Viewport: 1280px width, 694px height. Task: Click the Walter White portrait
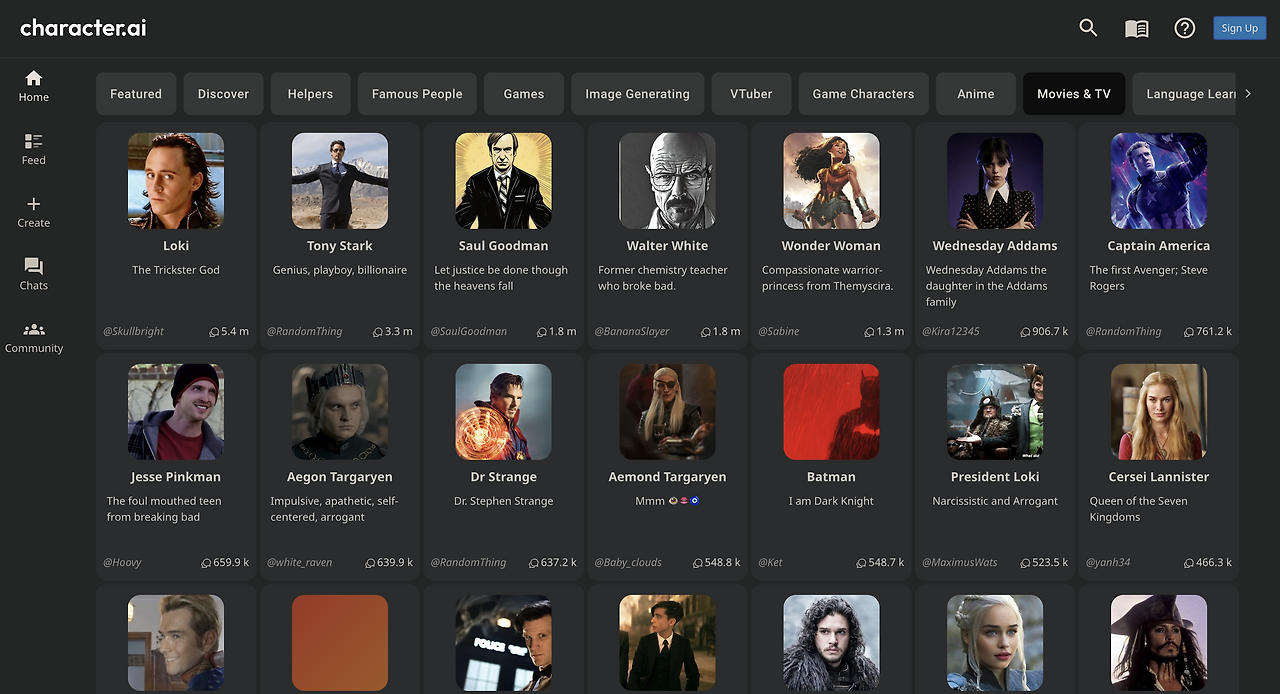click(667, 181)
